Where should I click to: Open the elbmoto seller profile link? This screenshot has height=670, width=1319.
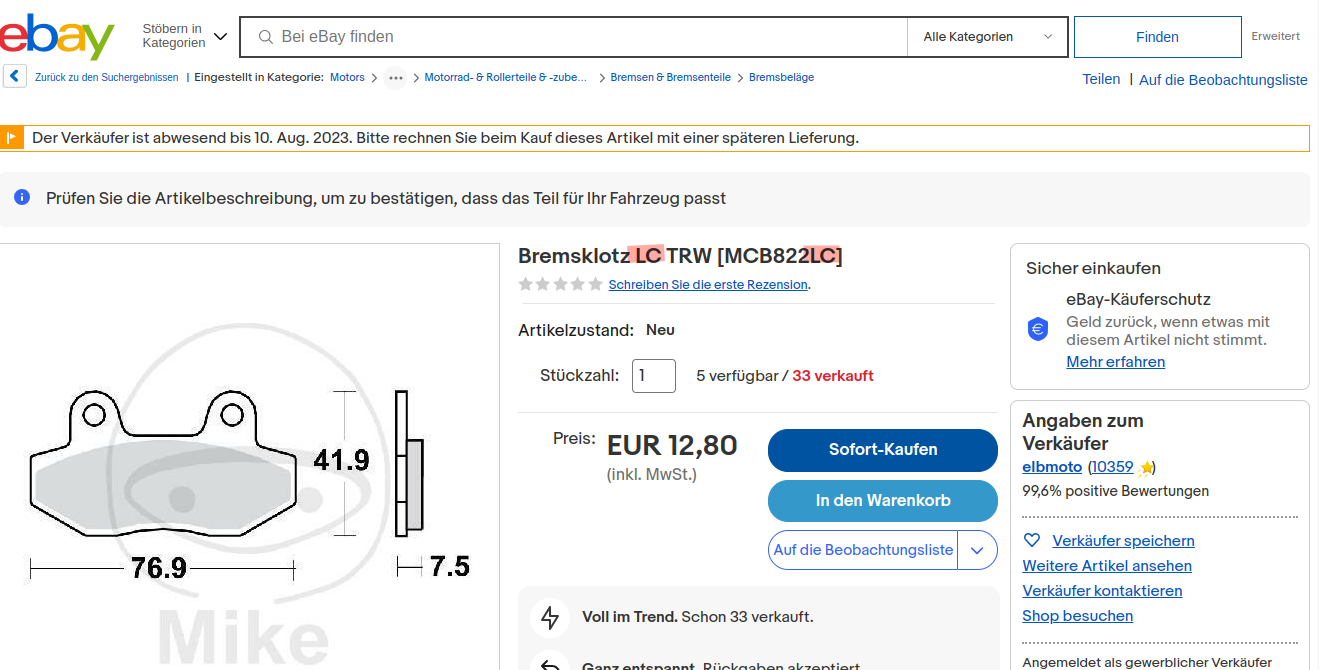(1052, 467)
